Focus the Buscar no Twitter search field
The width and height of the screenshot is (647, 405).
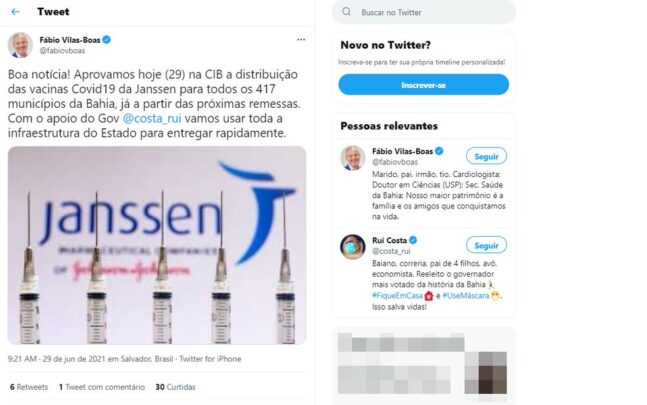424,12
